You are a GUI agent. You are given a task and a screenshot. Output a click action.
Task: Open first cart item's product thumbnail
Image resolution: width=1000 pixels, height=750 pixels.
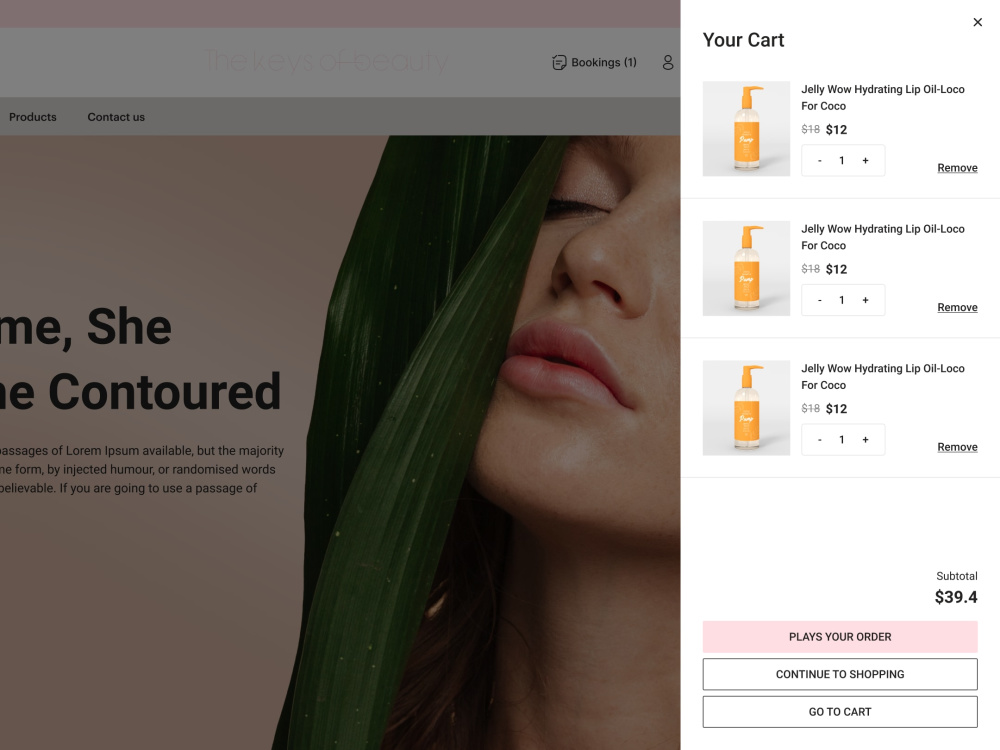[746, 129]
